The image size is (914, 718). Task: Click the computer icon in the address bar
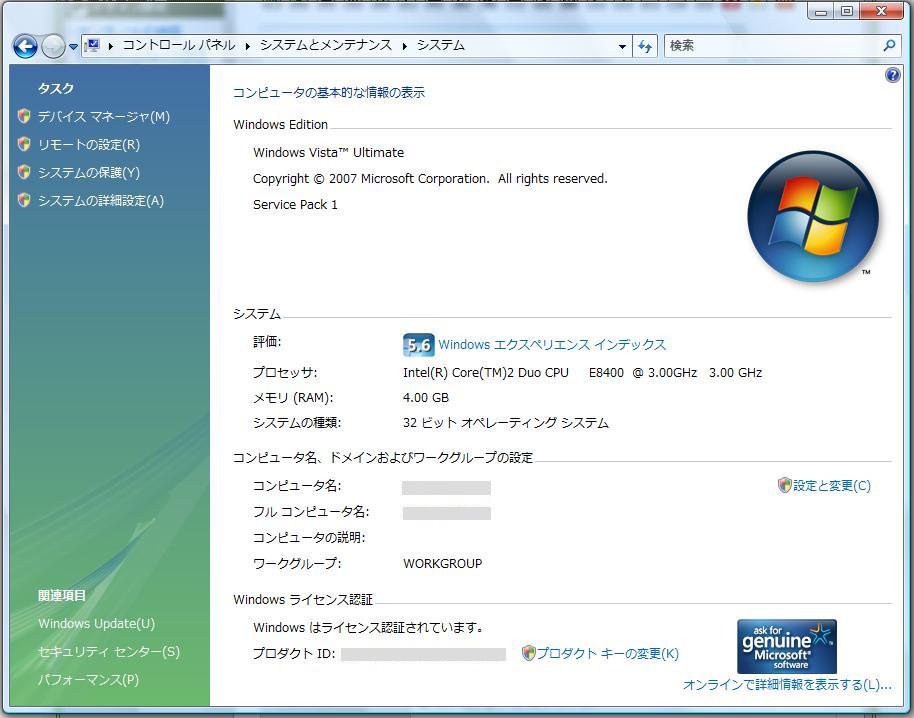pos(92,45)
